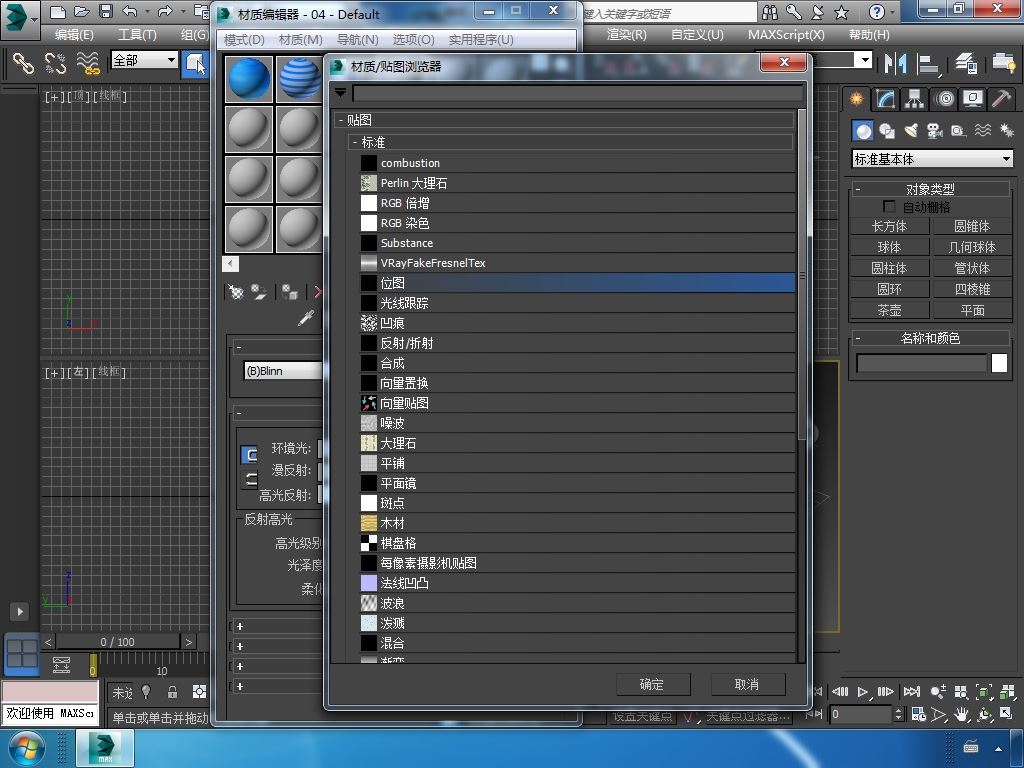1024x768 pixels.
Task: Toggle ambient-diffuse color lock beside 环境光
Action: [249, 455]
